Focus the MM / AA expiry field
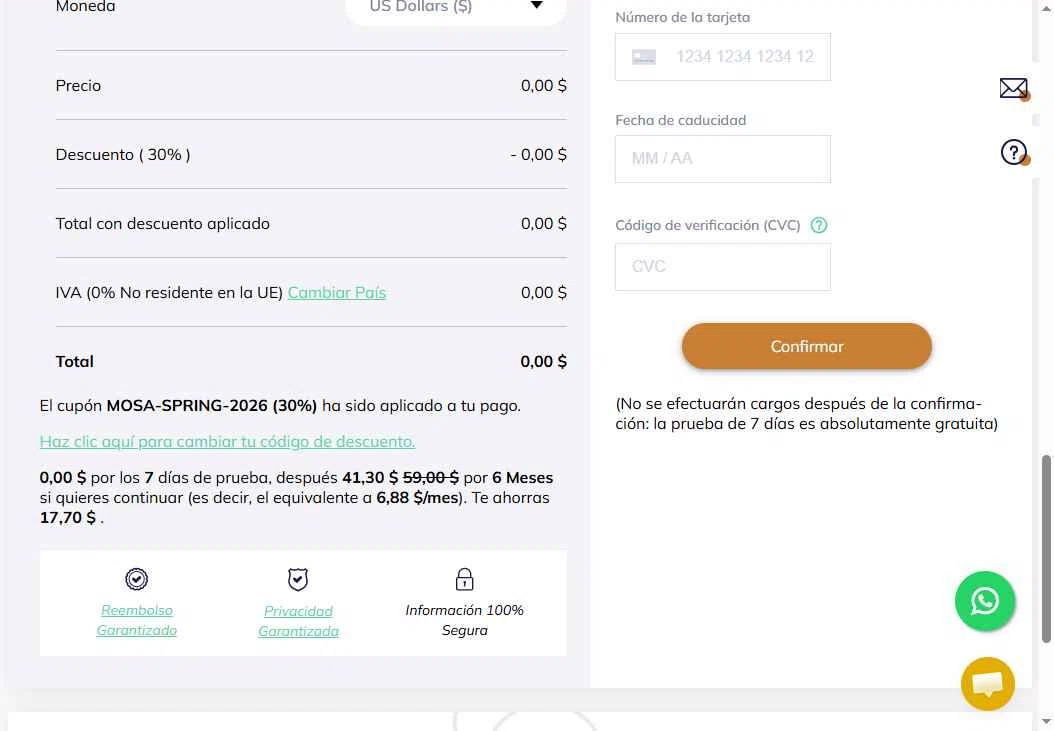 pos(723,159)
